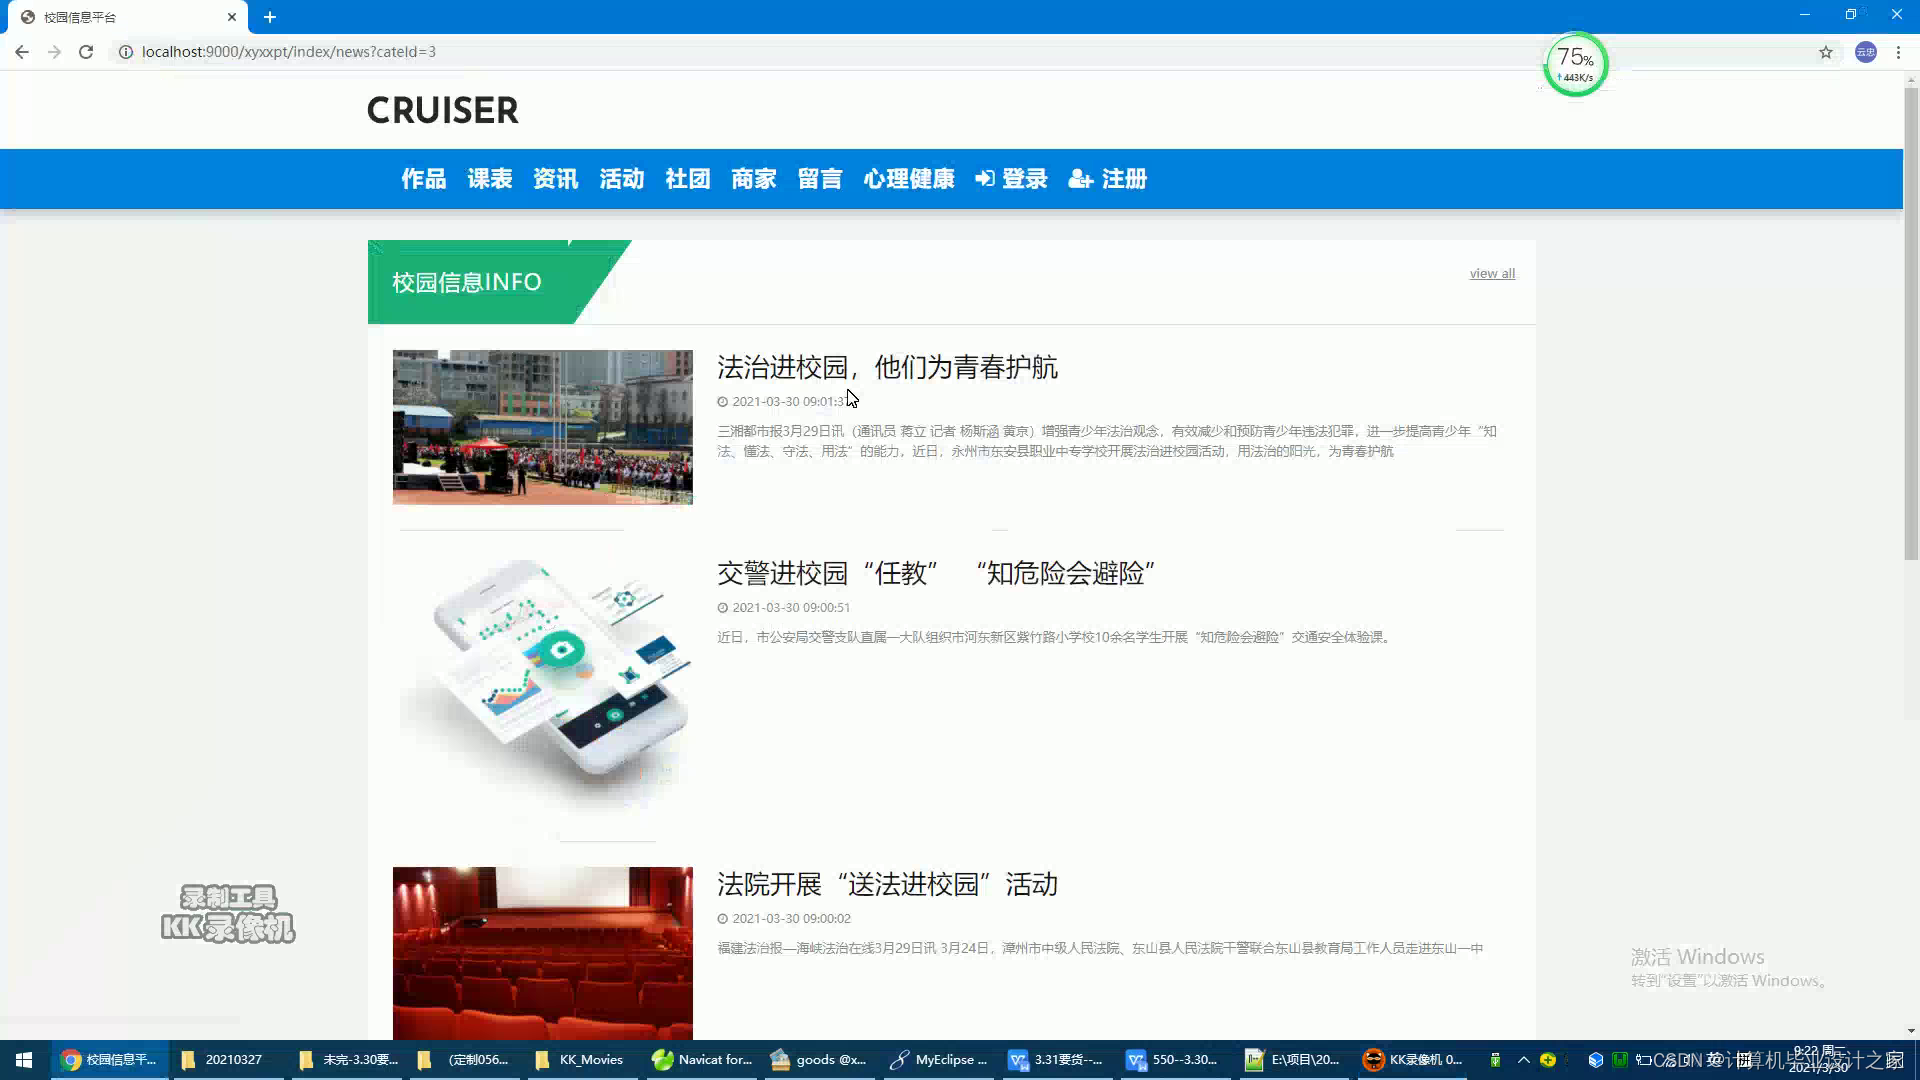View site information icon in address bar
The image size is (1920, 1080).
[x=126, y=52]
